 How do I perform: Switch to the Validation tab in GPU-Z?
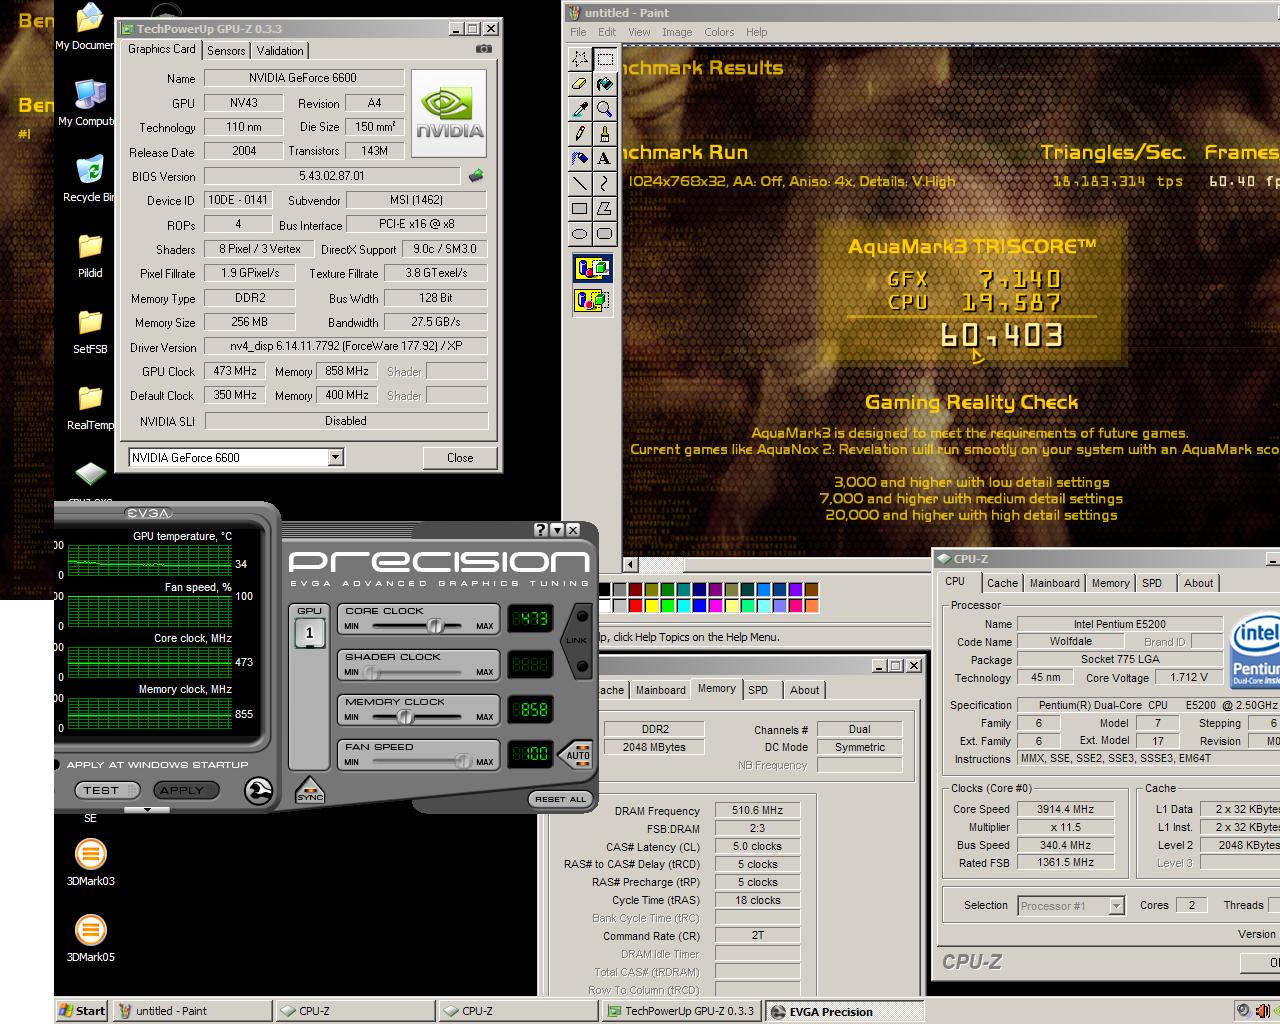pos(280,51)
